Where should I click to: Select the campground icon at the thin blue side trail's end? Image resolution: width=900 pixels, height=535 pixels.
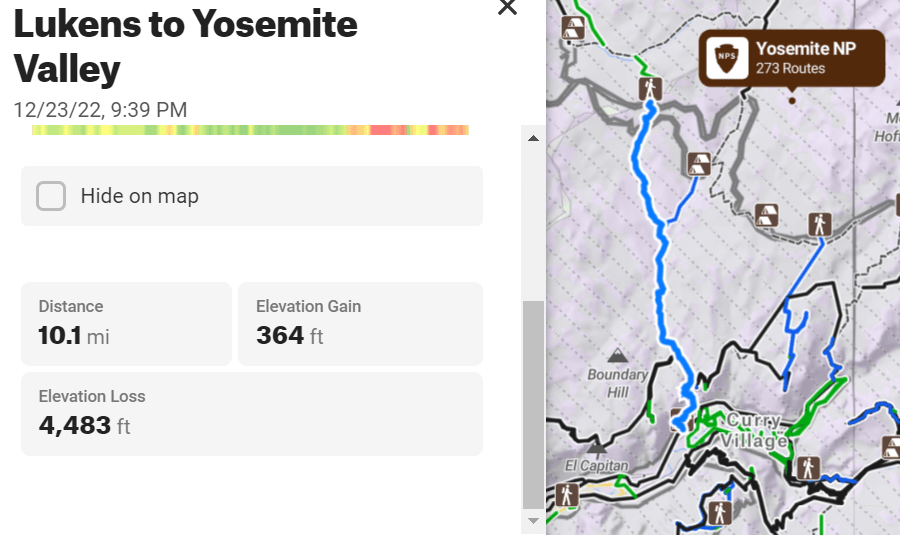699,163
